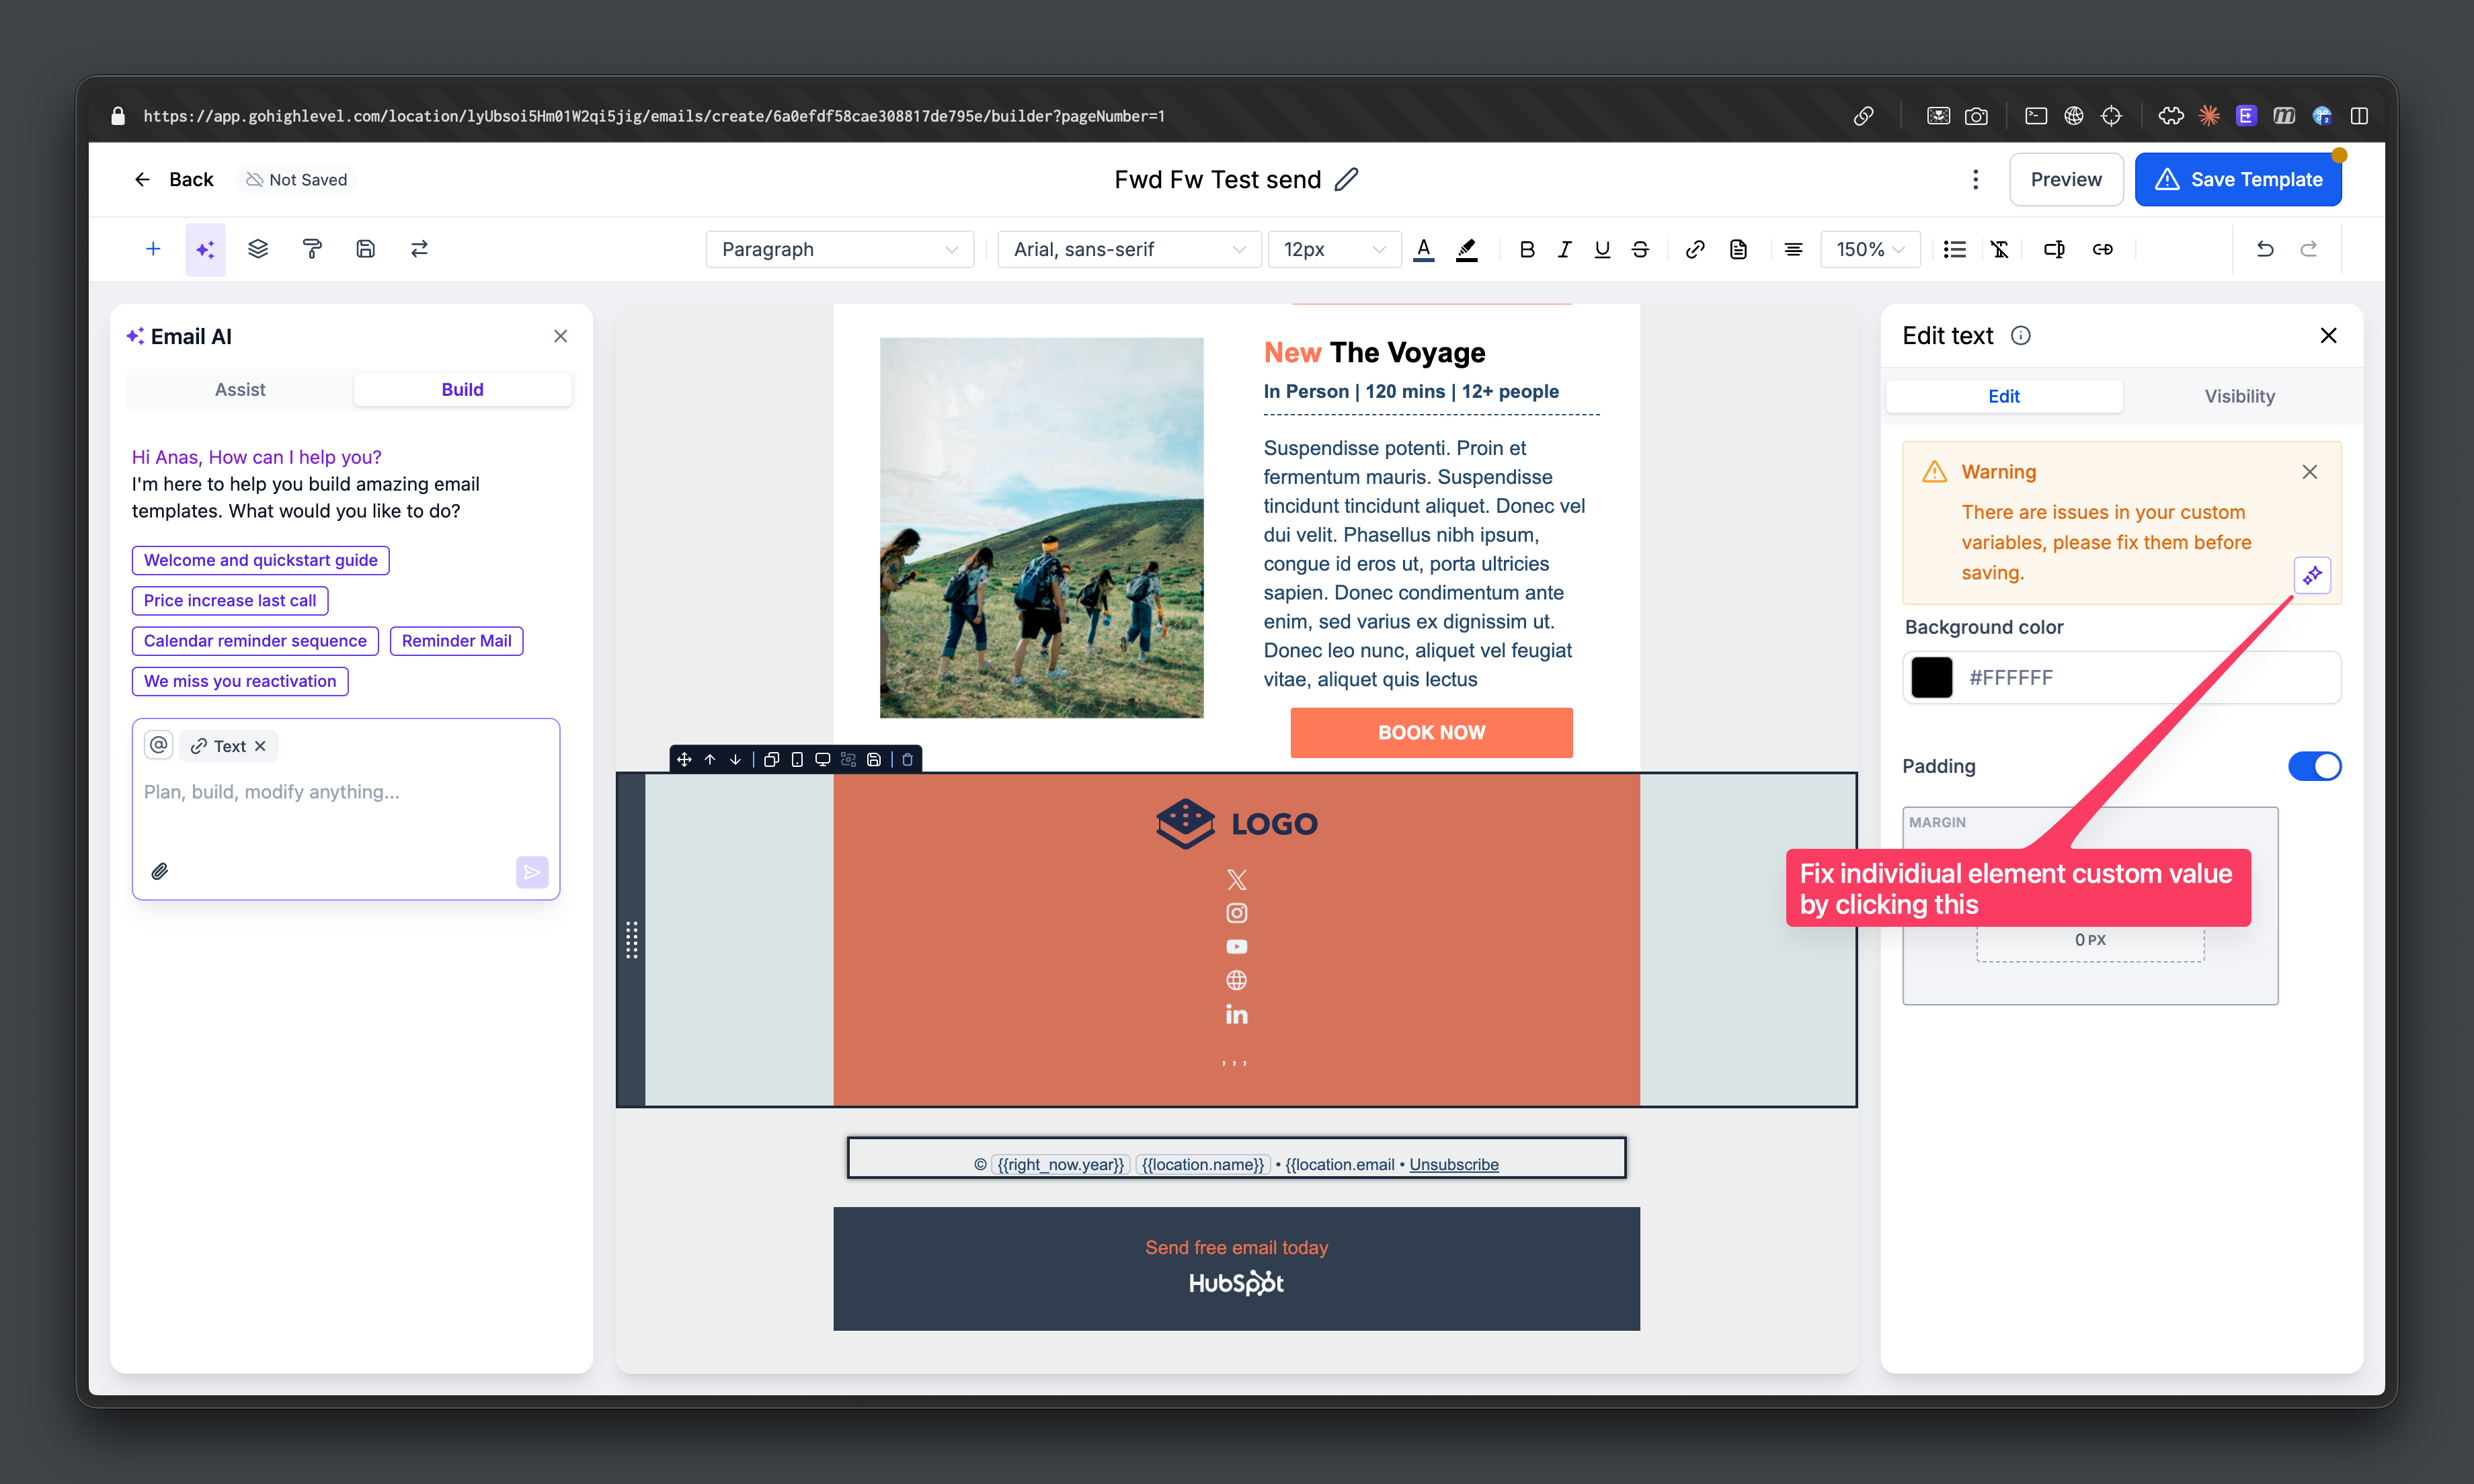Click the save icon in left toolbar

pyautogui.click(x=365, y=249)
